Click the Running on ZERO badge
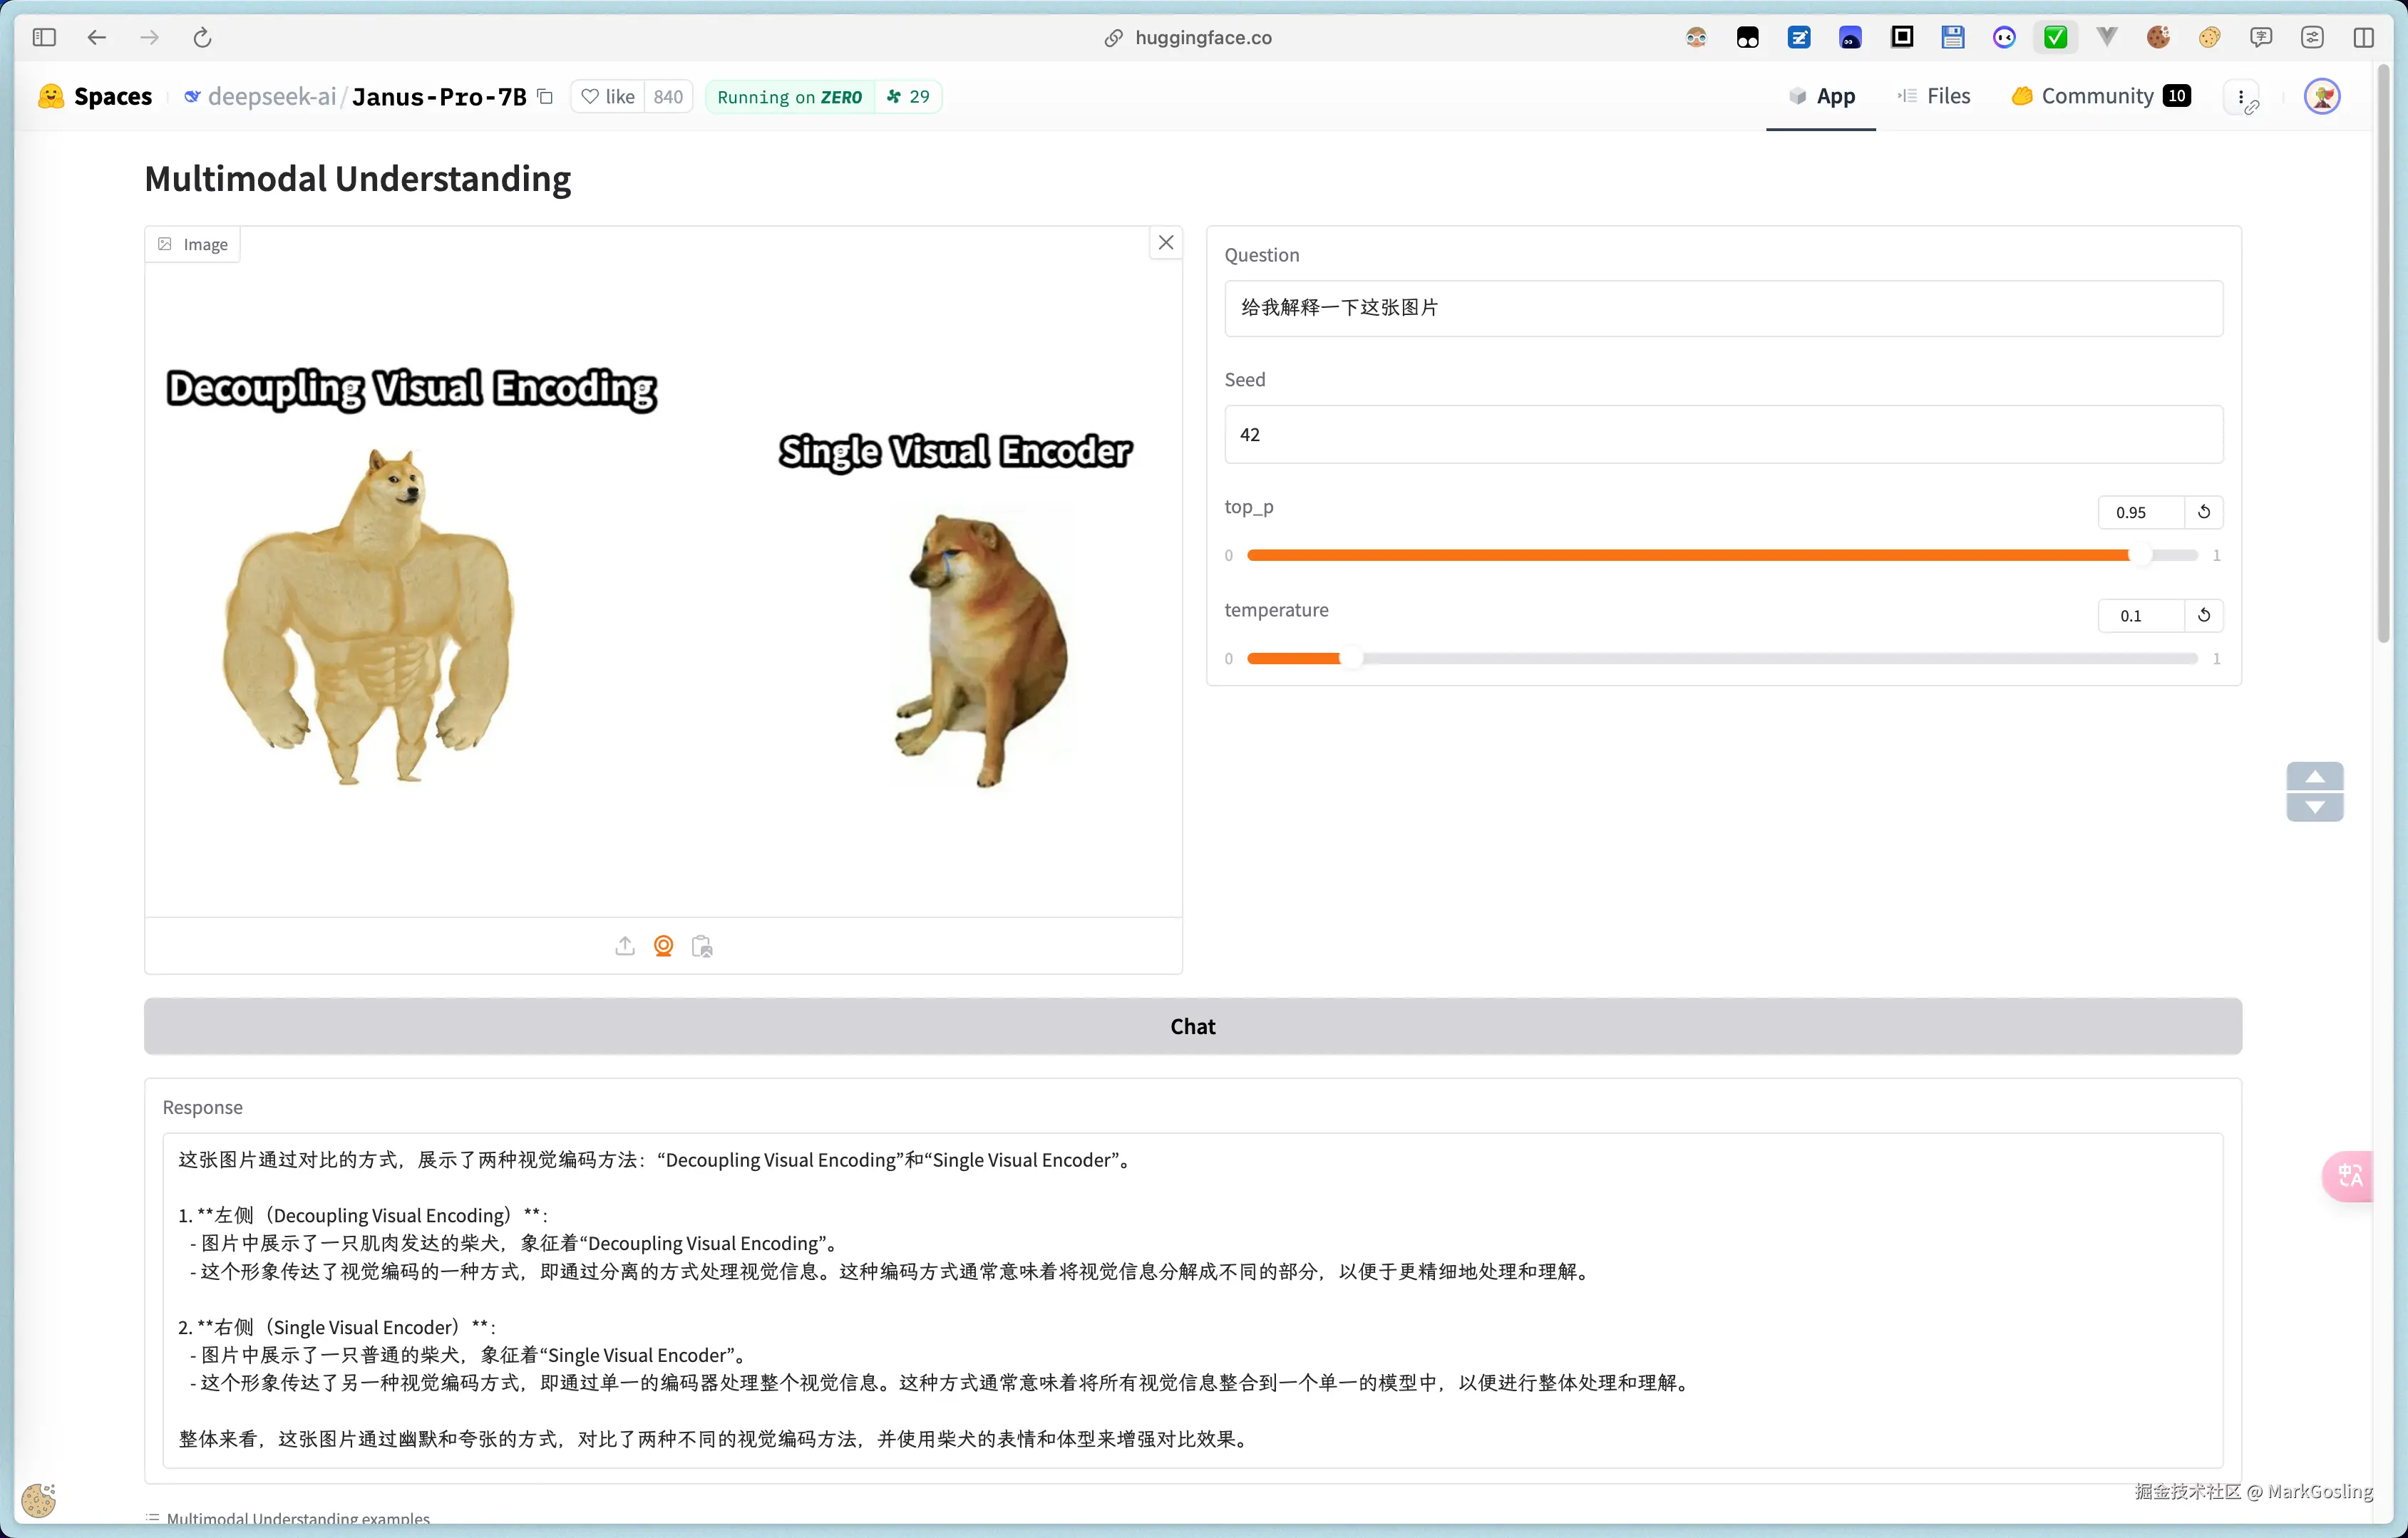 tap(789, 96)
